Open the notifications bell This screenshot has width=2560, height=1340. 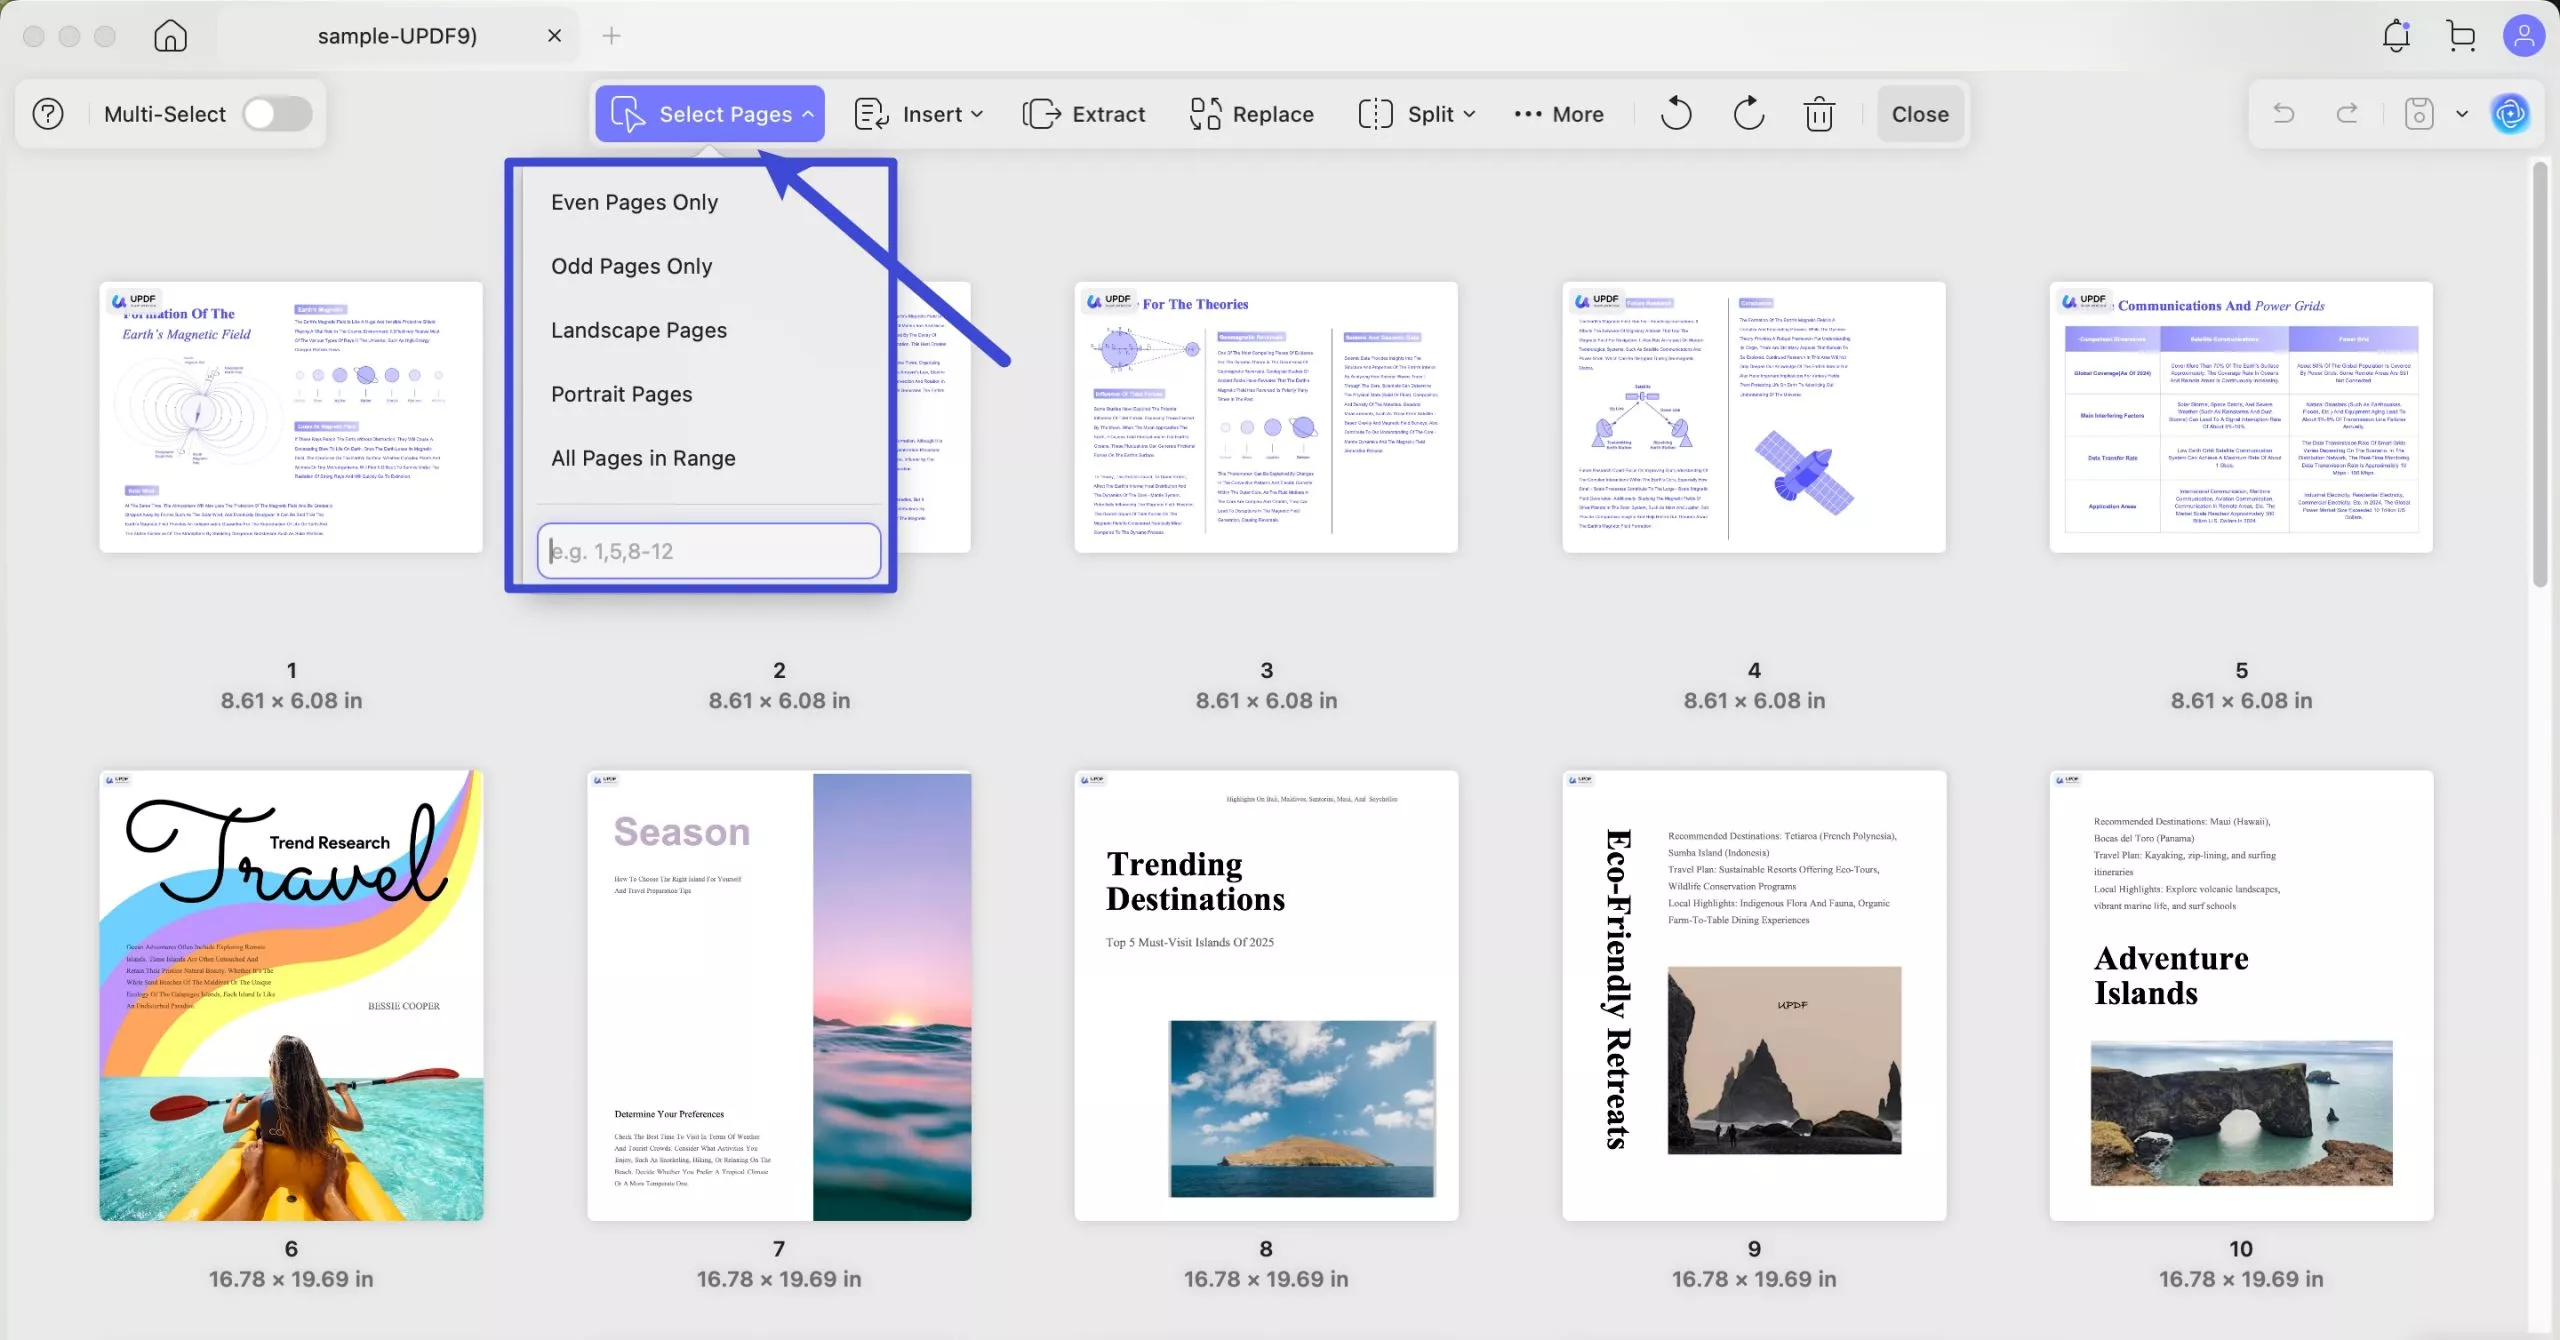click(2396, 36)
